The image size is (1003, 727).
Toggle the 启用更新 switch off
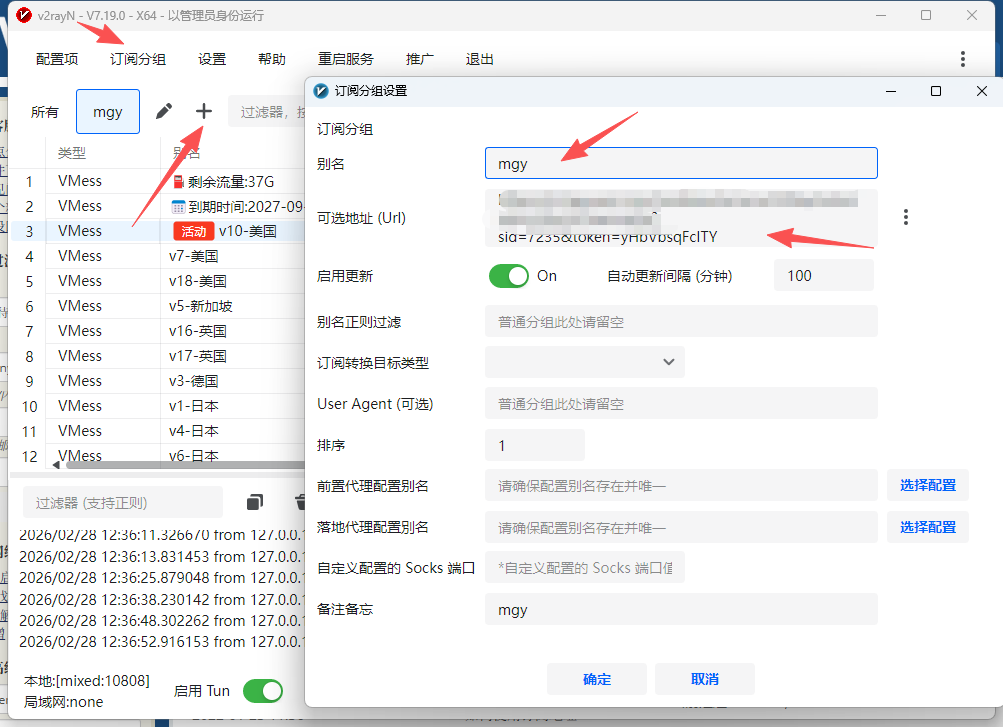509,276
